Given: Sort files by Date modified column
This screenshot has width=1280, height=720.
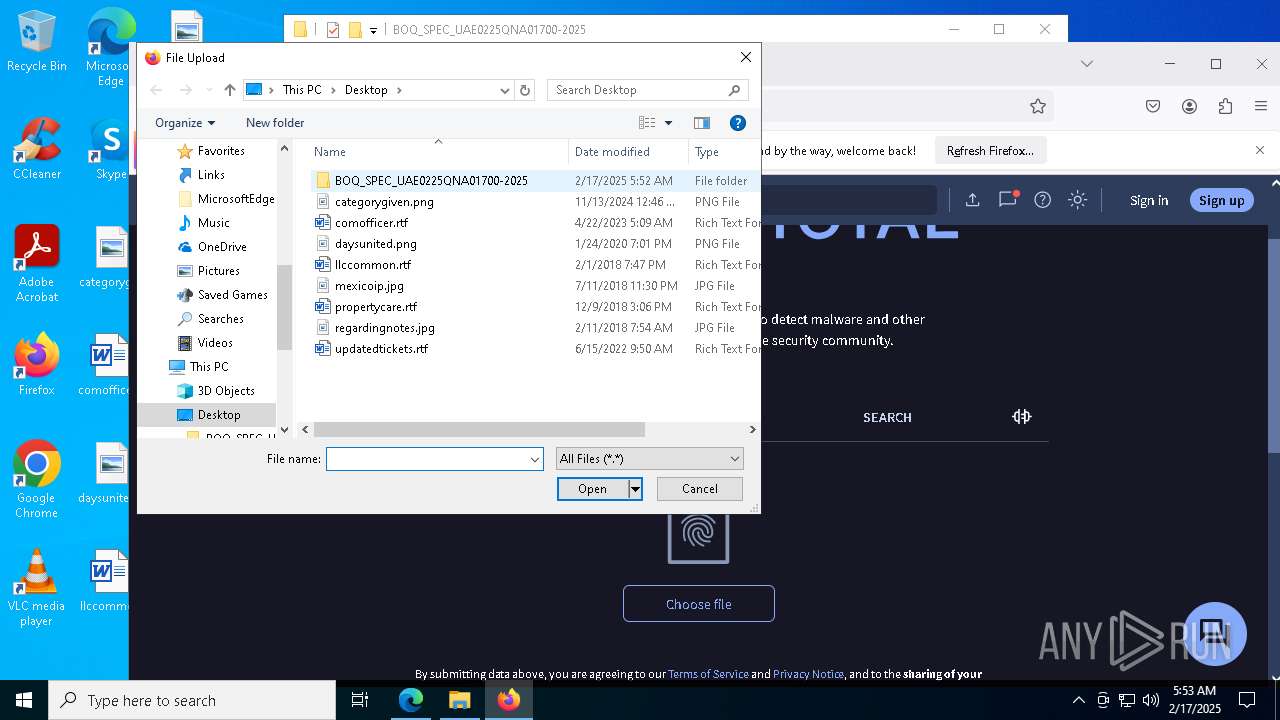Looking at the screenshot, I should [x=628, y=152].
